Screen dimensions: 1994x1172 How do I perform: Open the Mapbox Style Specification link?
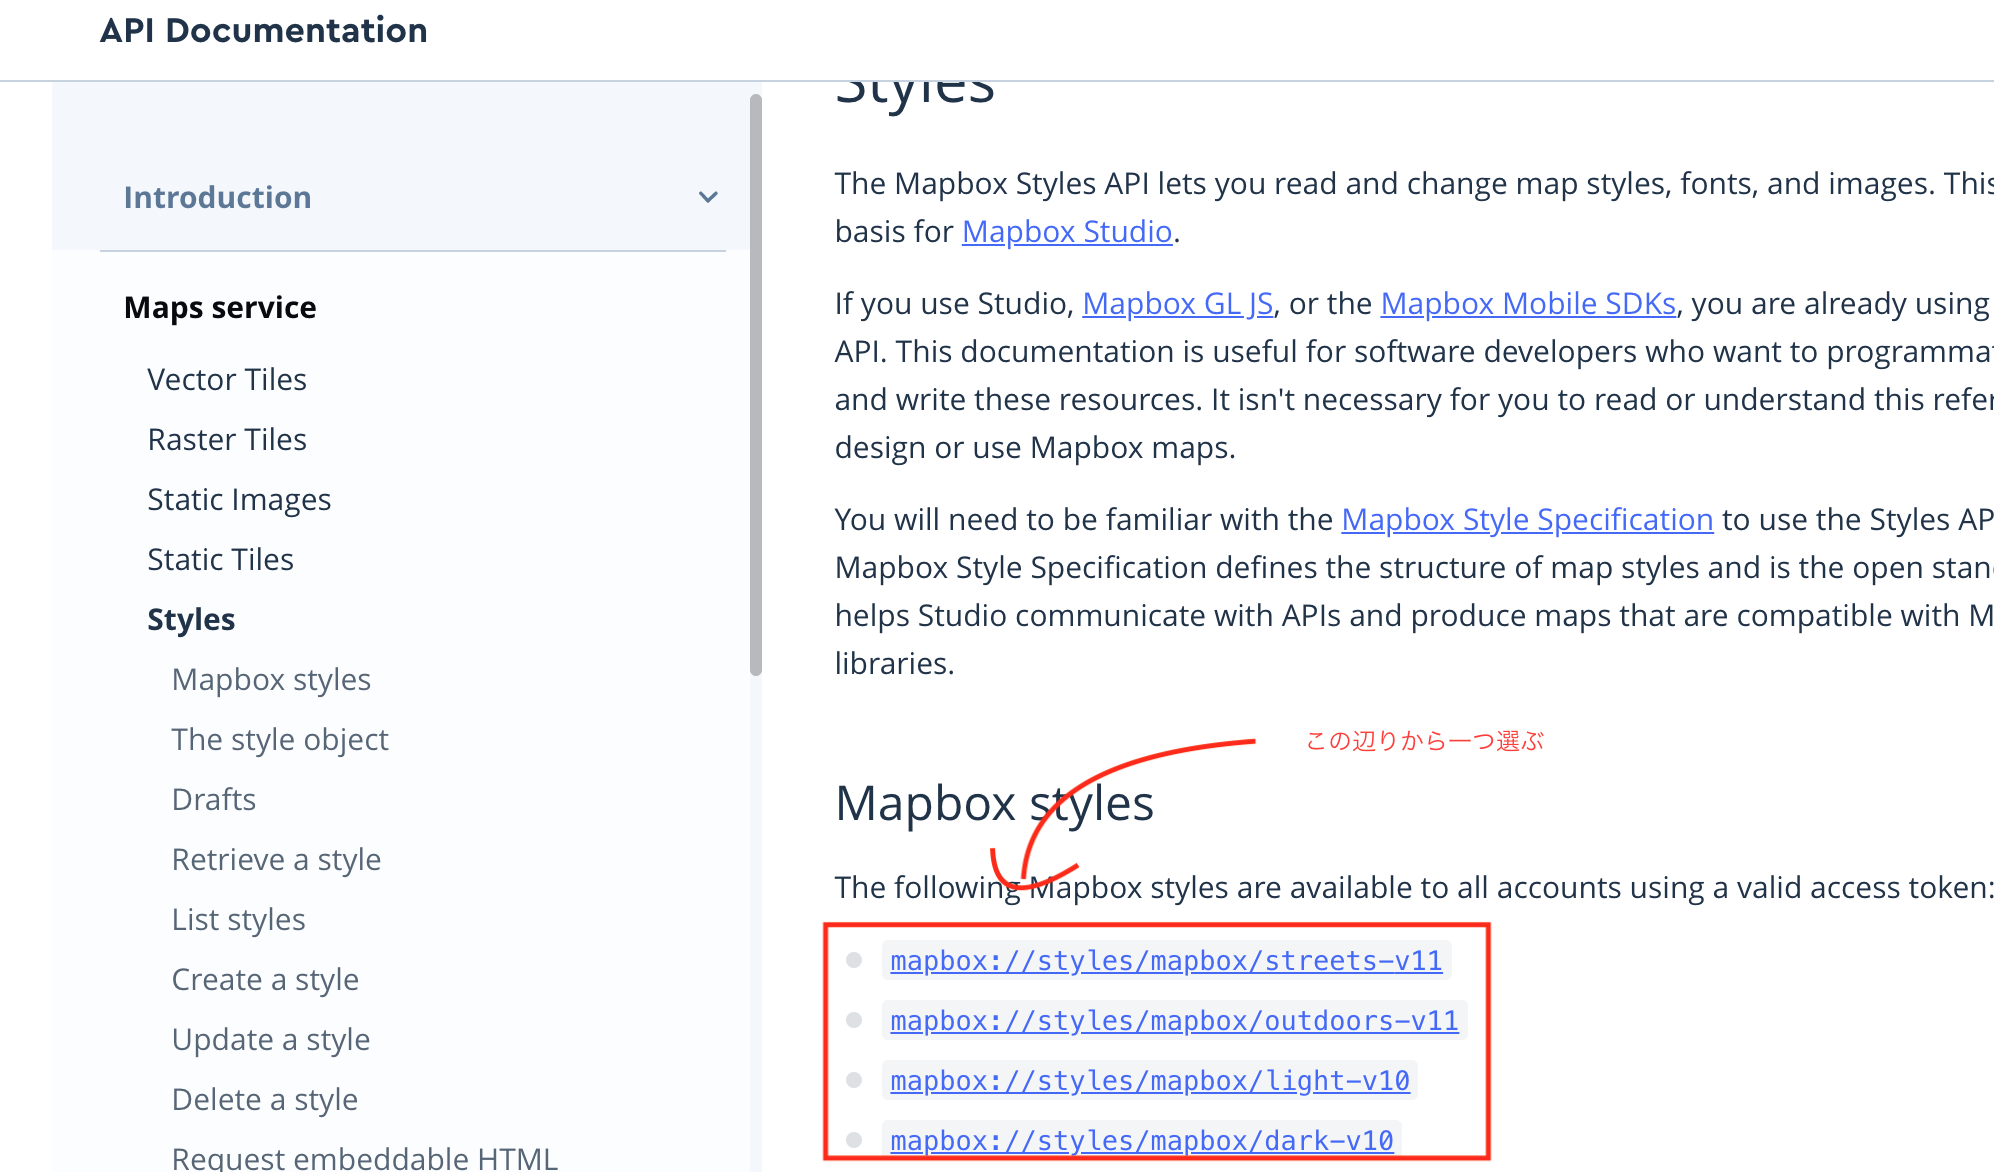point(1526,519)
